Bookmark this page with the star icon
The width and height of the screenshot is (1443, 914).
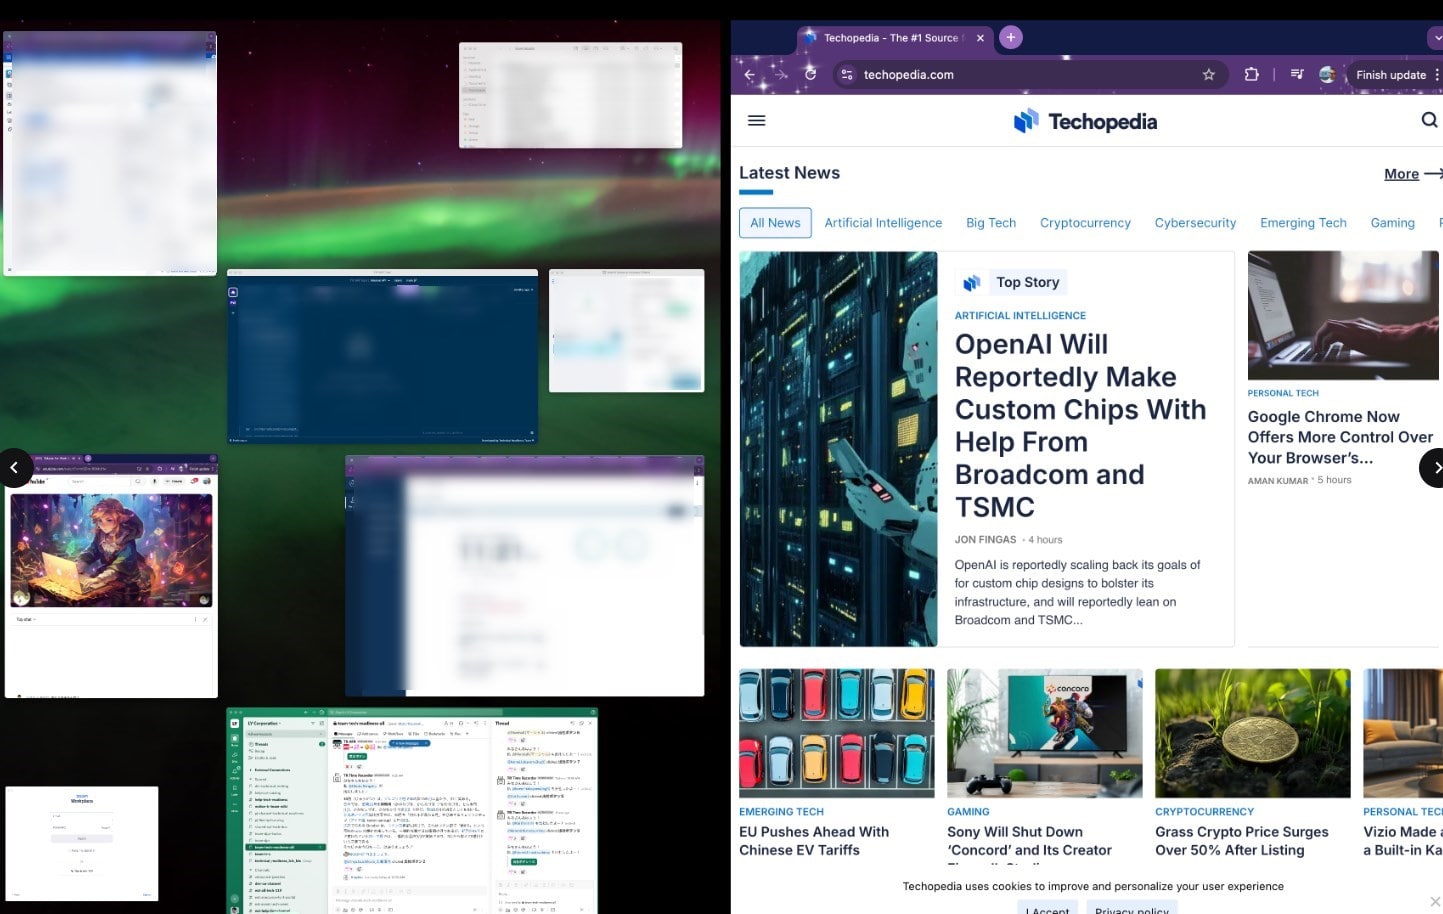[x=1209, y=75]
